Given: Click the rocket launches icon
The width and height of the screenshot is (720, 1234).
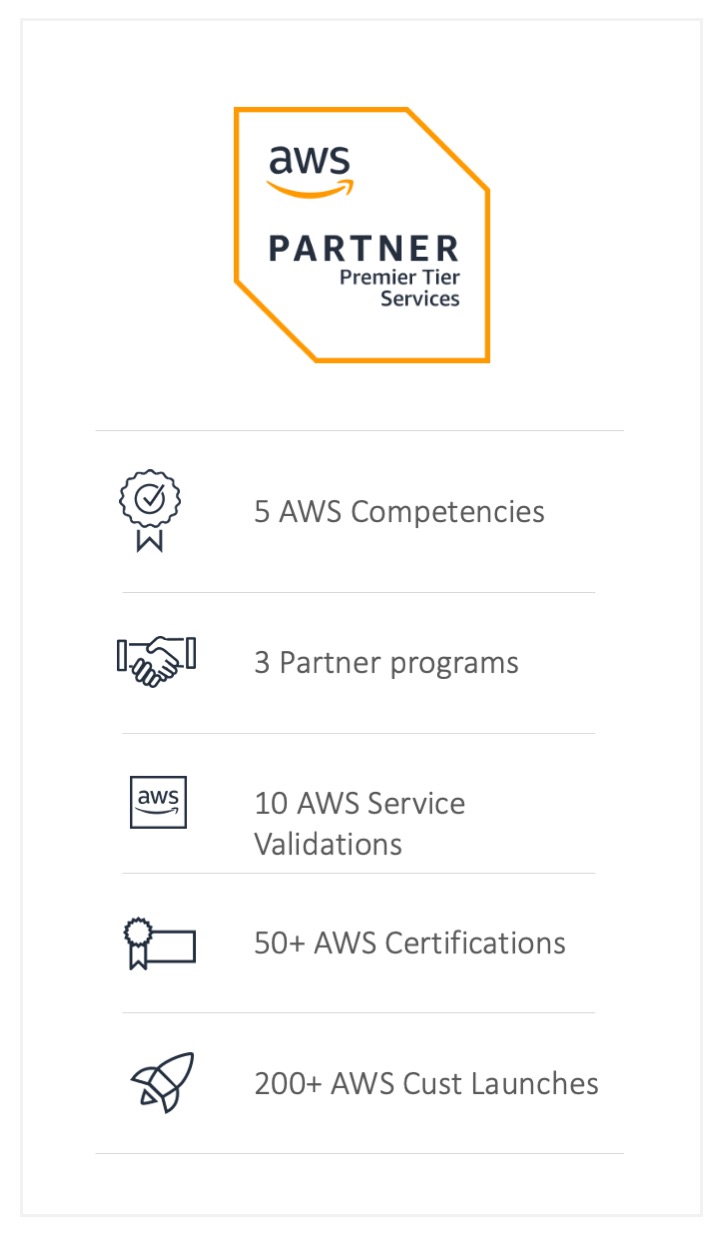Looking at the screenshot, I should pyautogui.click(x=162, y=1082).
